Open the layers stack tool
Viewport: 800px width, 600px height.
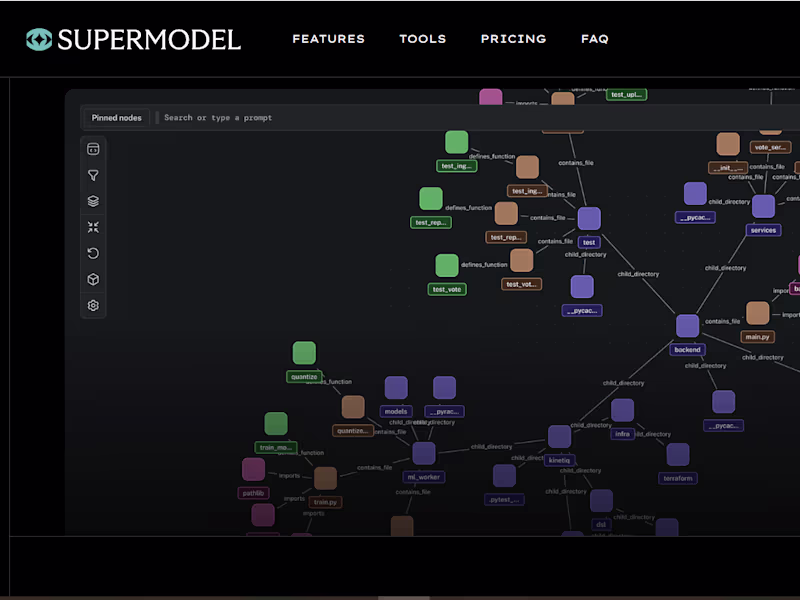(x=93, y=202)
